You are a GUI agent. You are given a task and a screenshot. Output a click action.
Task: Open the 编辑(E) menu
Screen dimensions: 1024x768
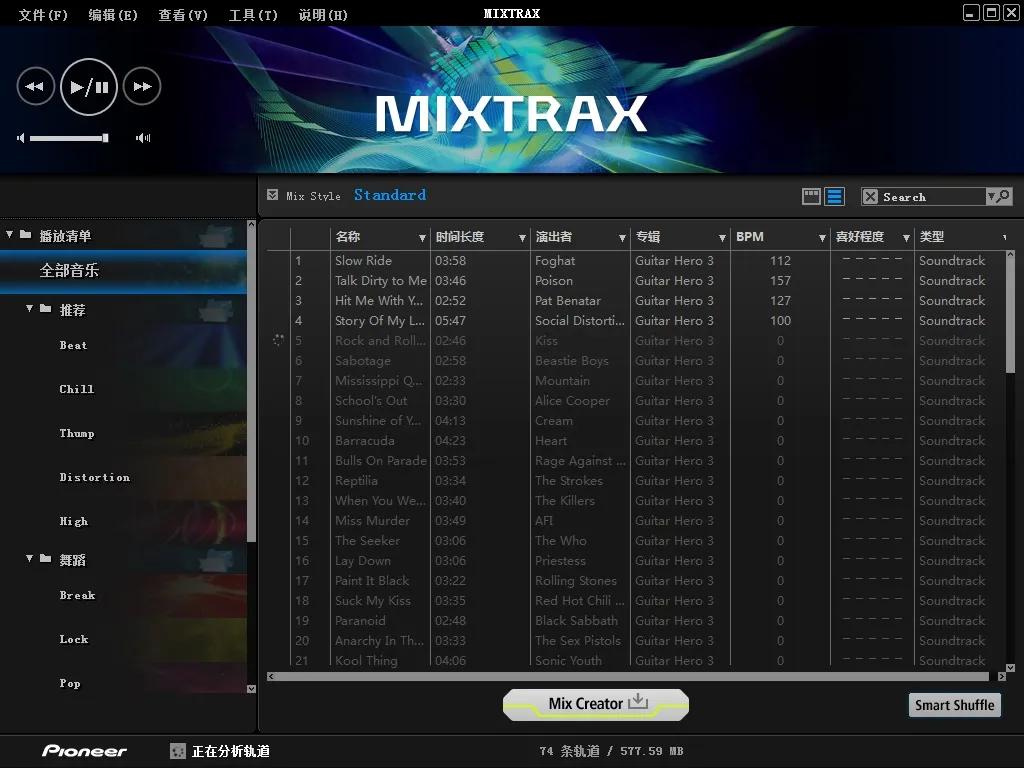tap(113, 14)
